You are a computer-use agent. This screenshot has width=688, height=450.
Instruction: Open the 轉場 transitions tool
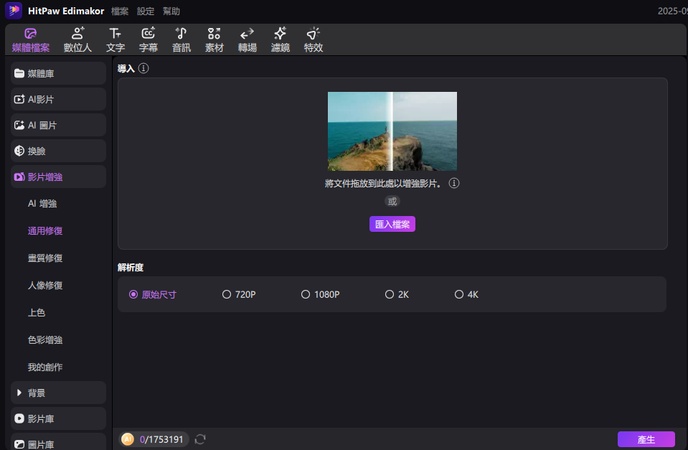click(x=247, y=39)
